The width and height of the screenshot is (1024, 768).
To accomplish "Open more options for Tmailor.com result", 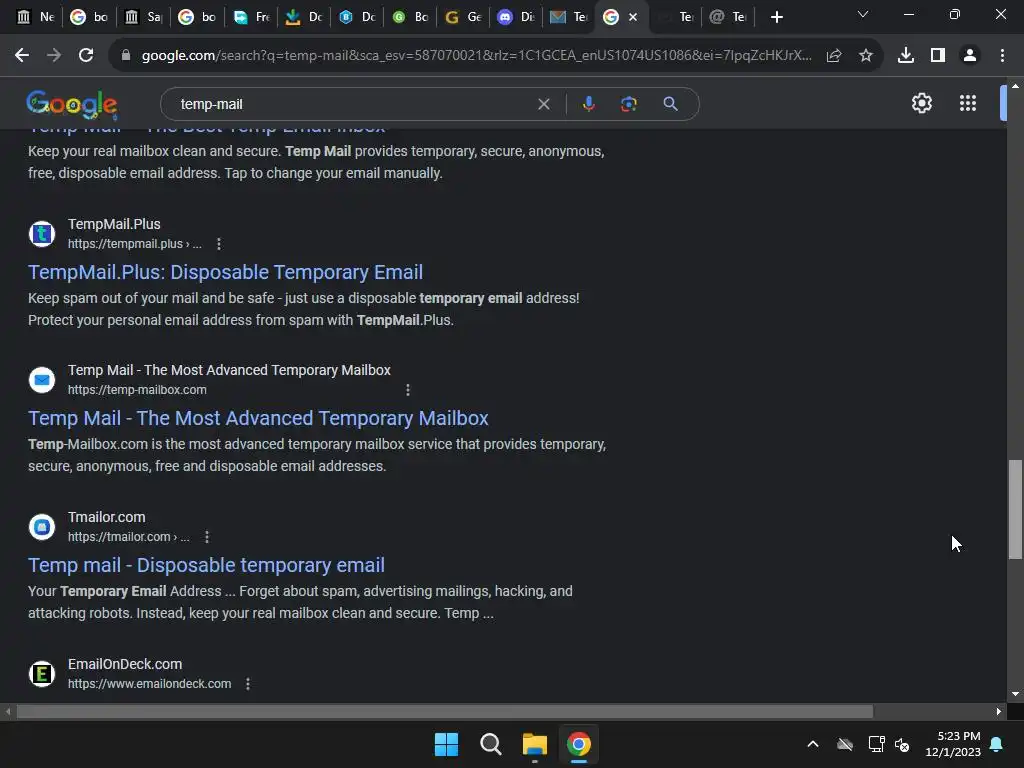I will [207, 537].
